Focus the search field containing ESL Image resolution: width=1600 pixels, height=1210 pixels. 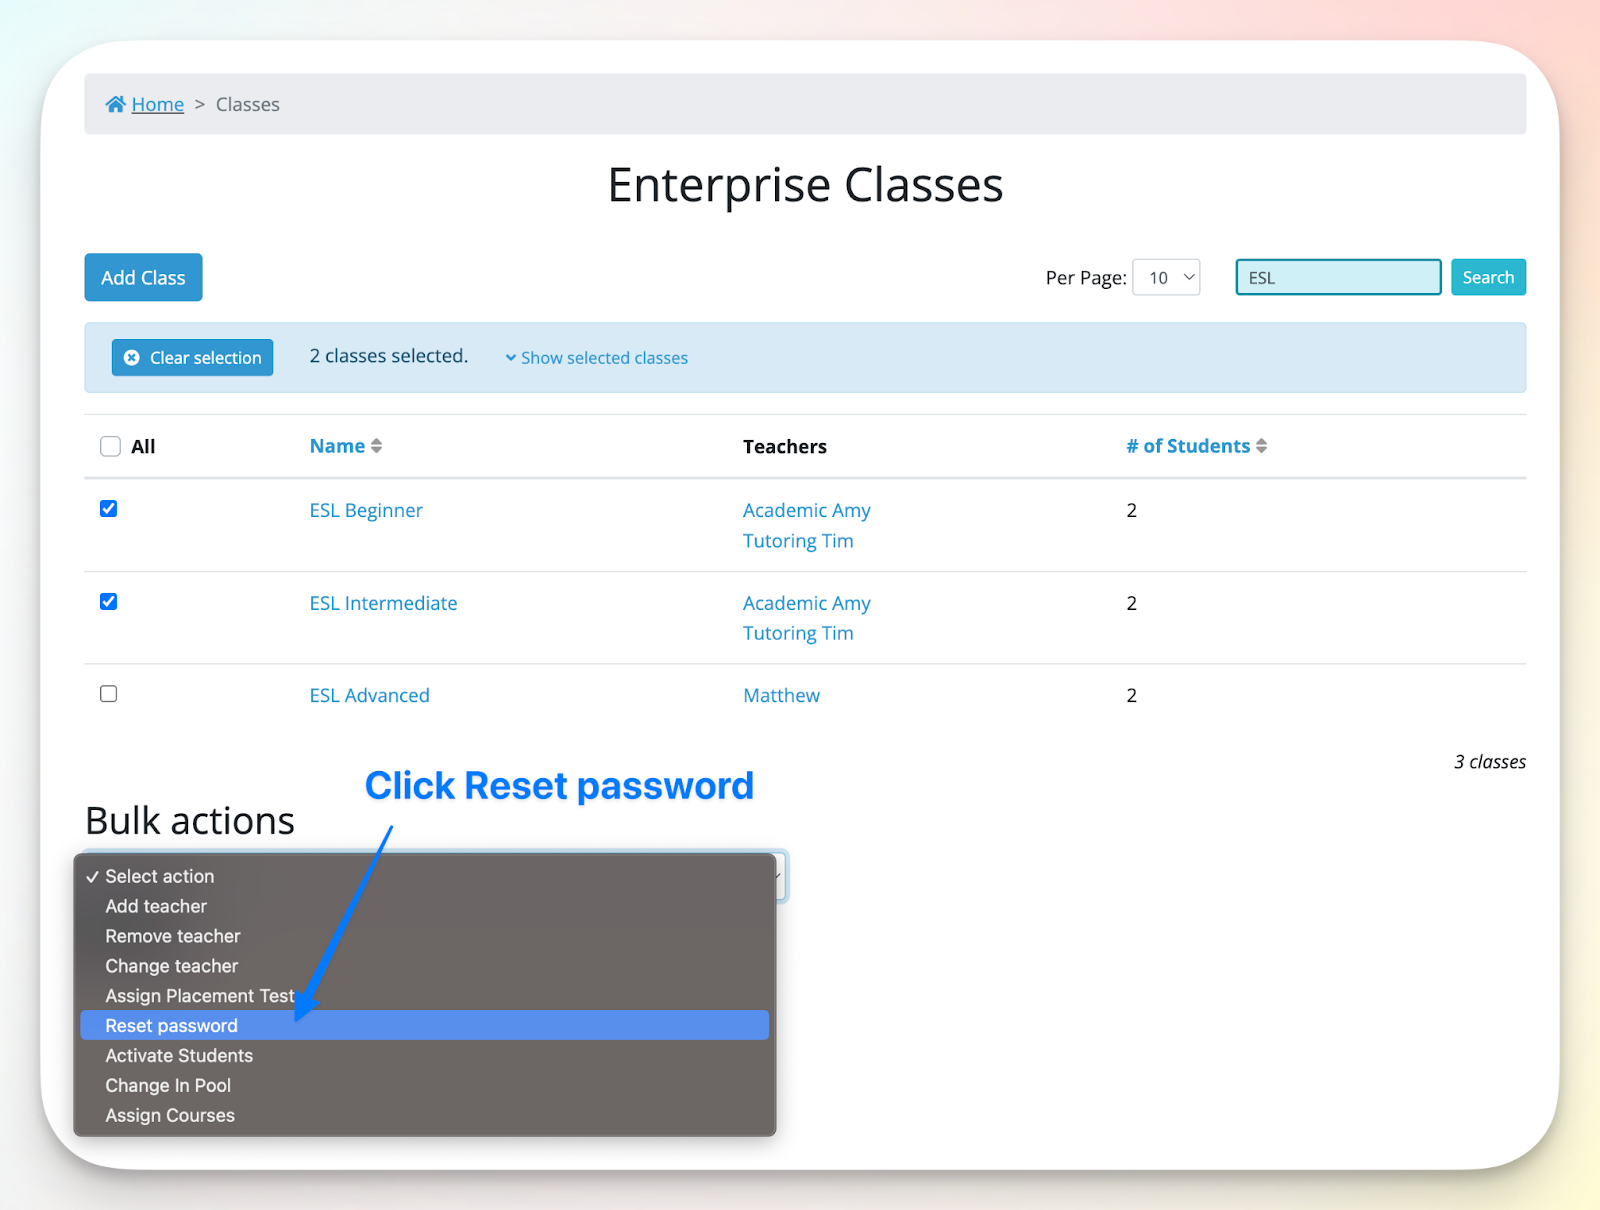pos(1338,277)
